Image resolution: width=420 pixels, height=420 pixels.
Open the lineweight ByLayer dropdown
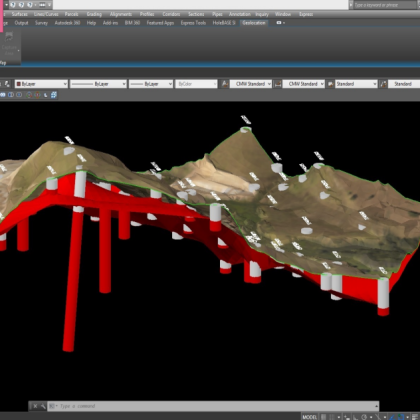tap(151, 84)
